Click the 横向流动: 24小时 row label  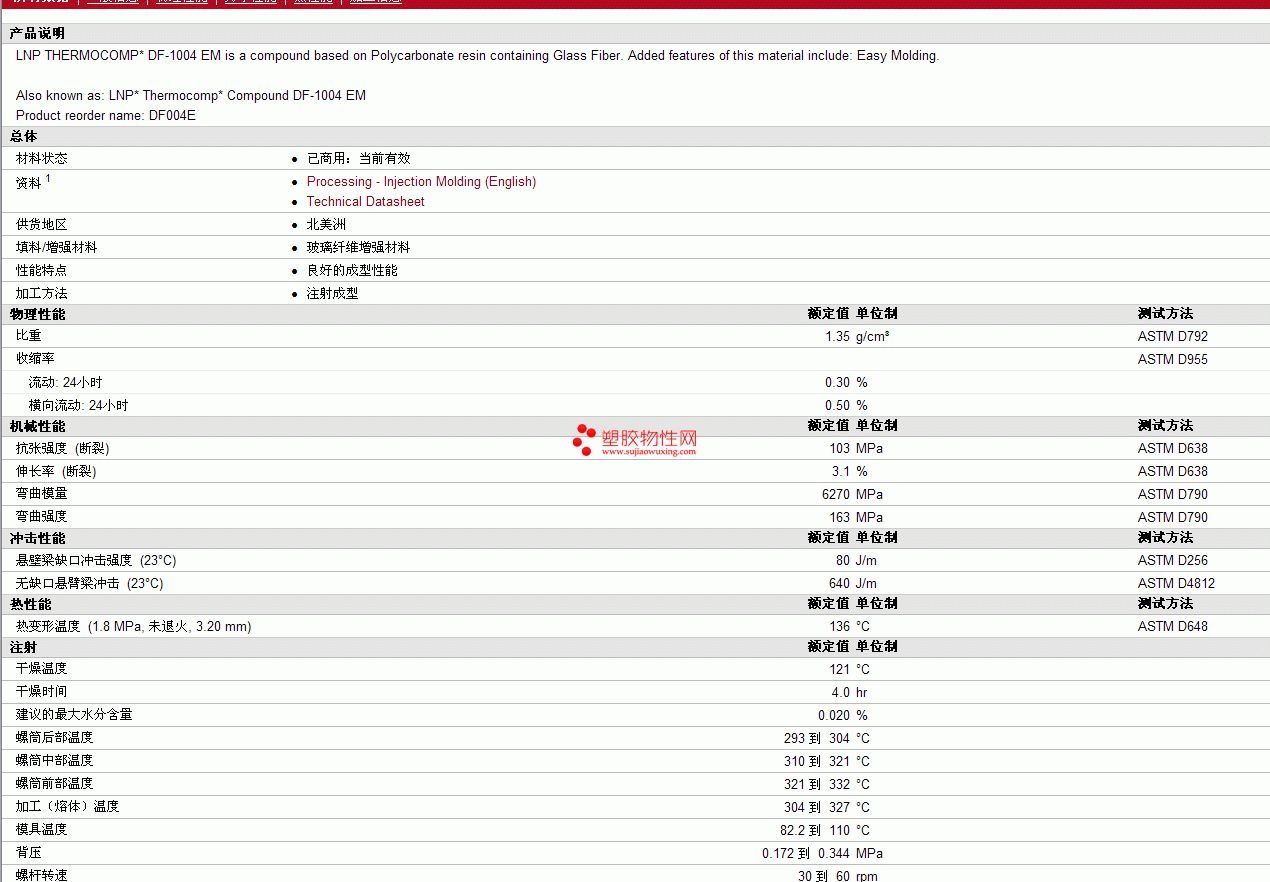tap(78, 405)
